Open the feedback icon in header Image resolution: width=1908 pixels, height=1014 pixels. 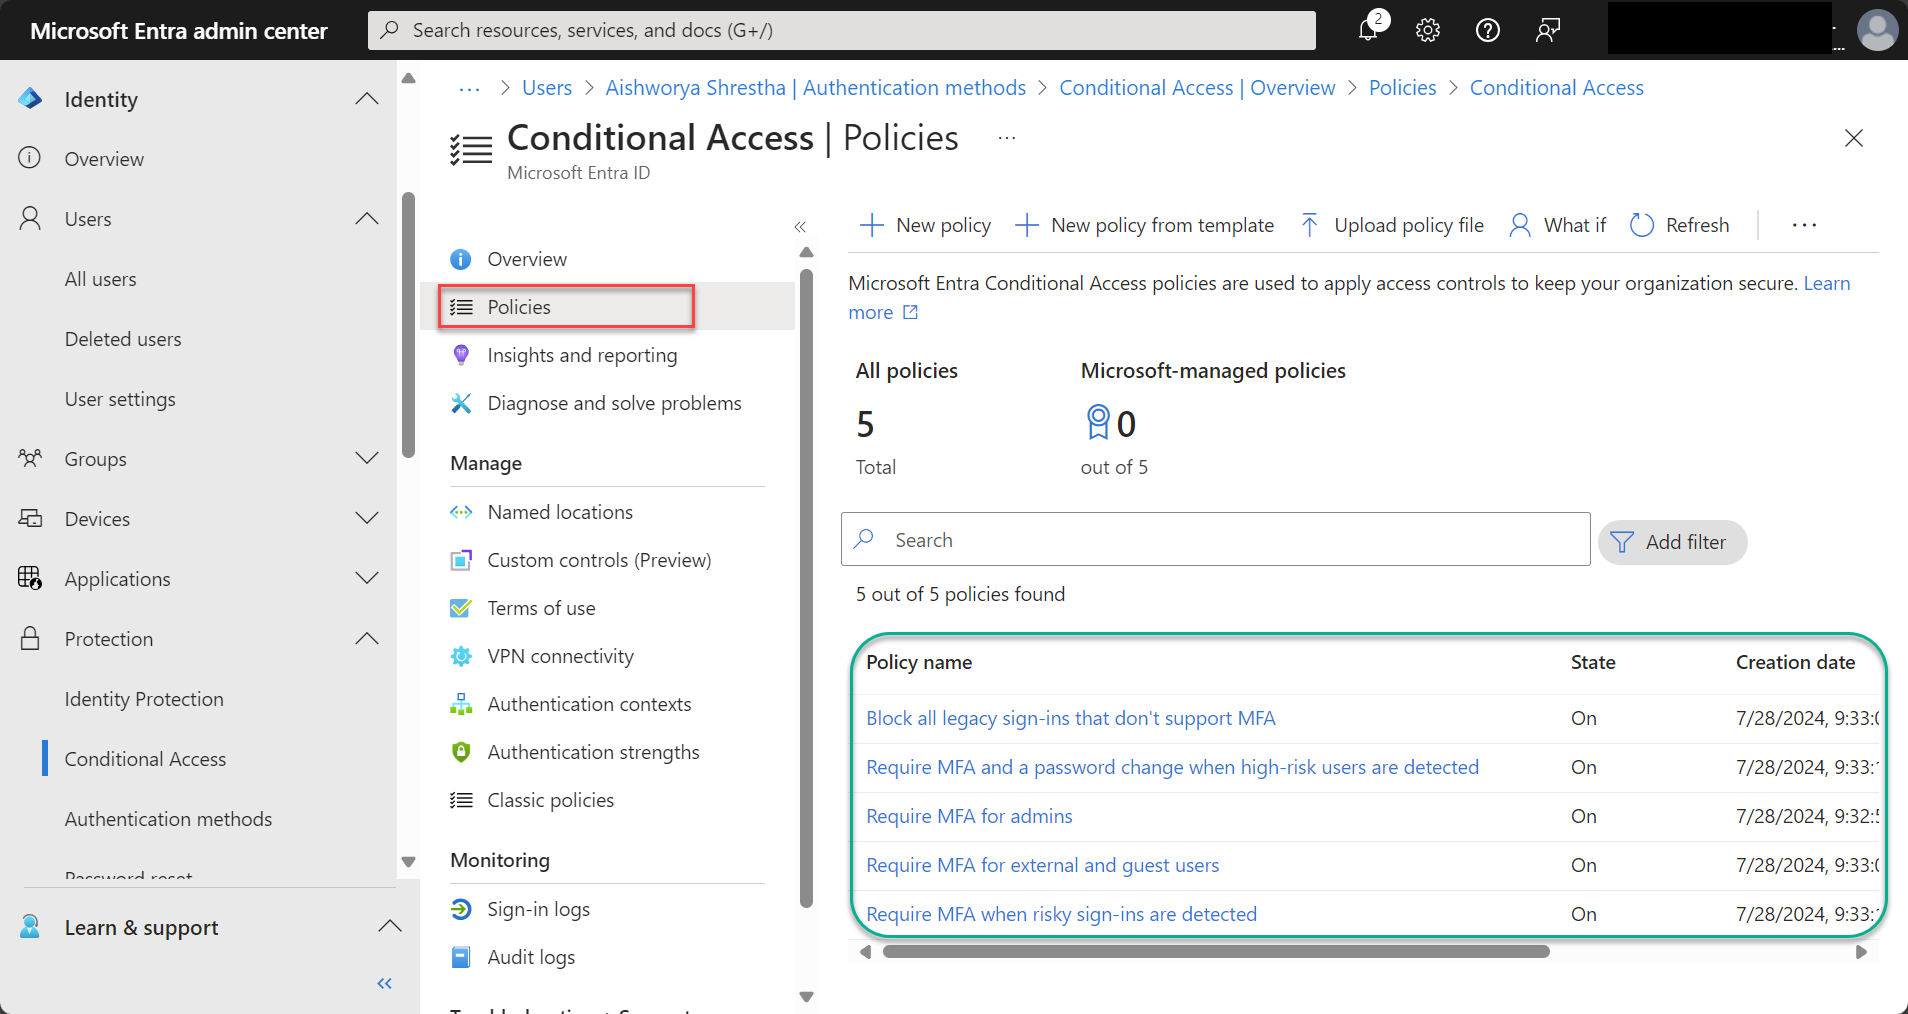tap(1547, 30)
